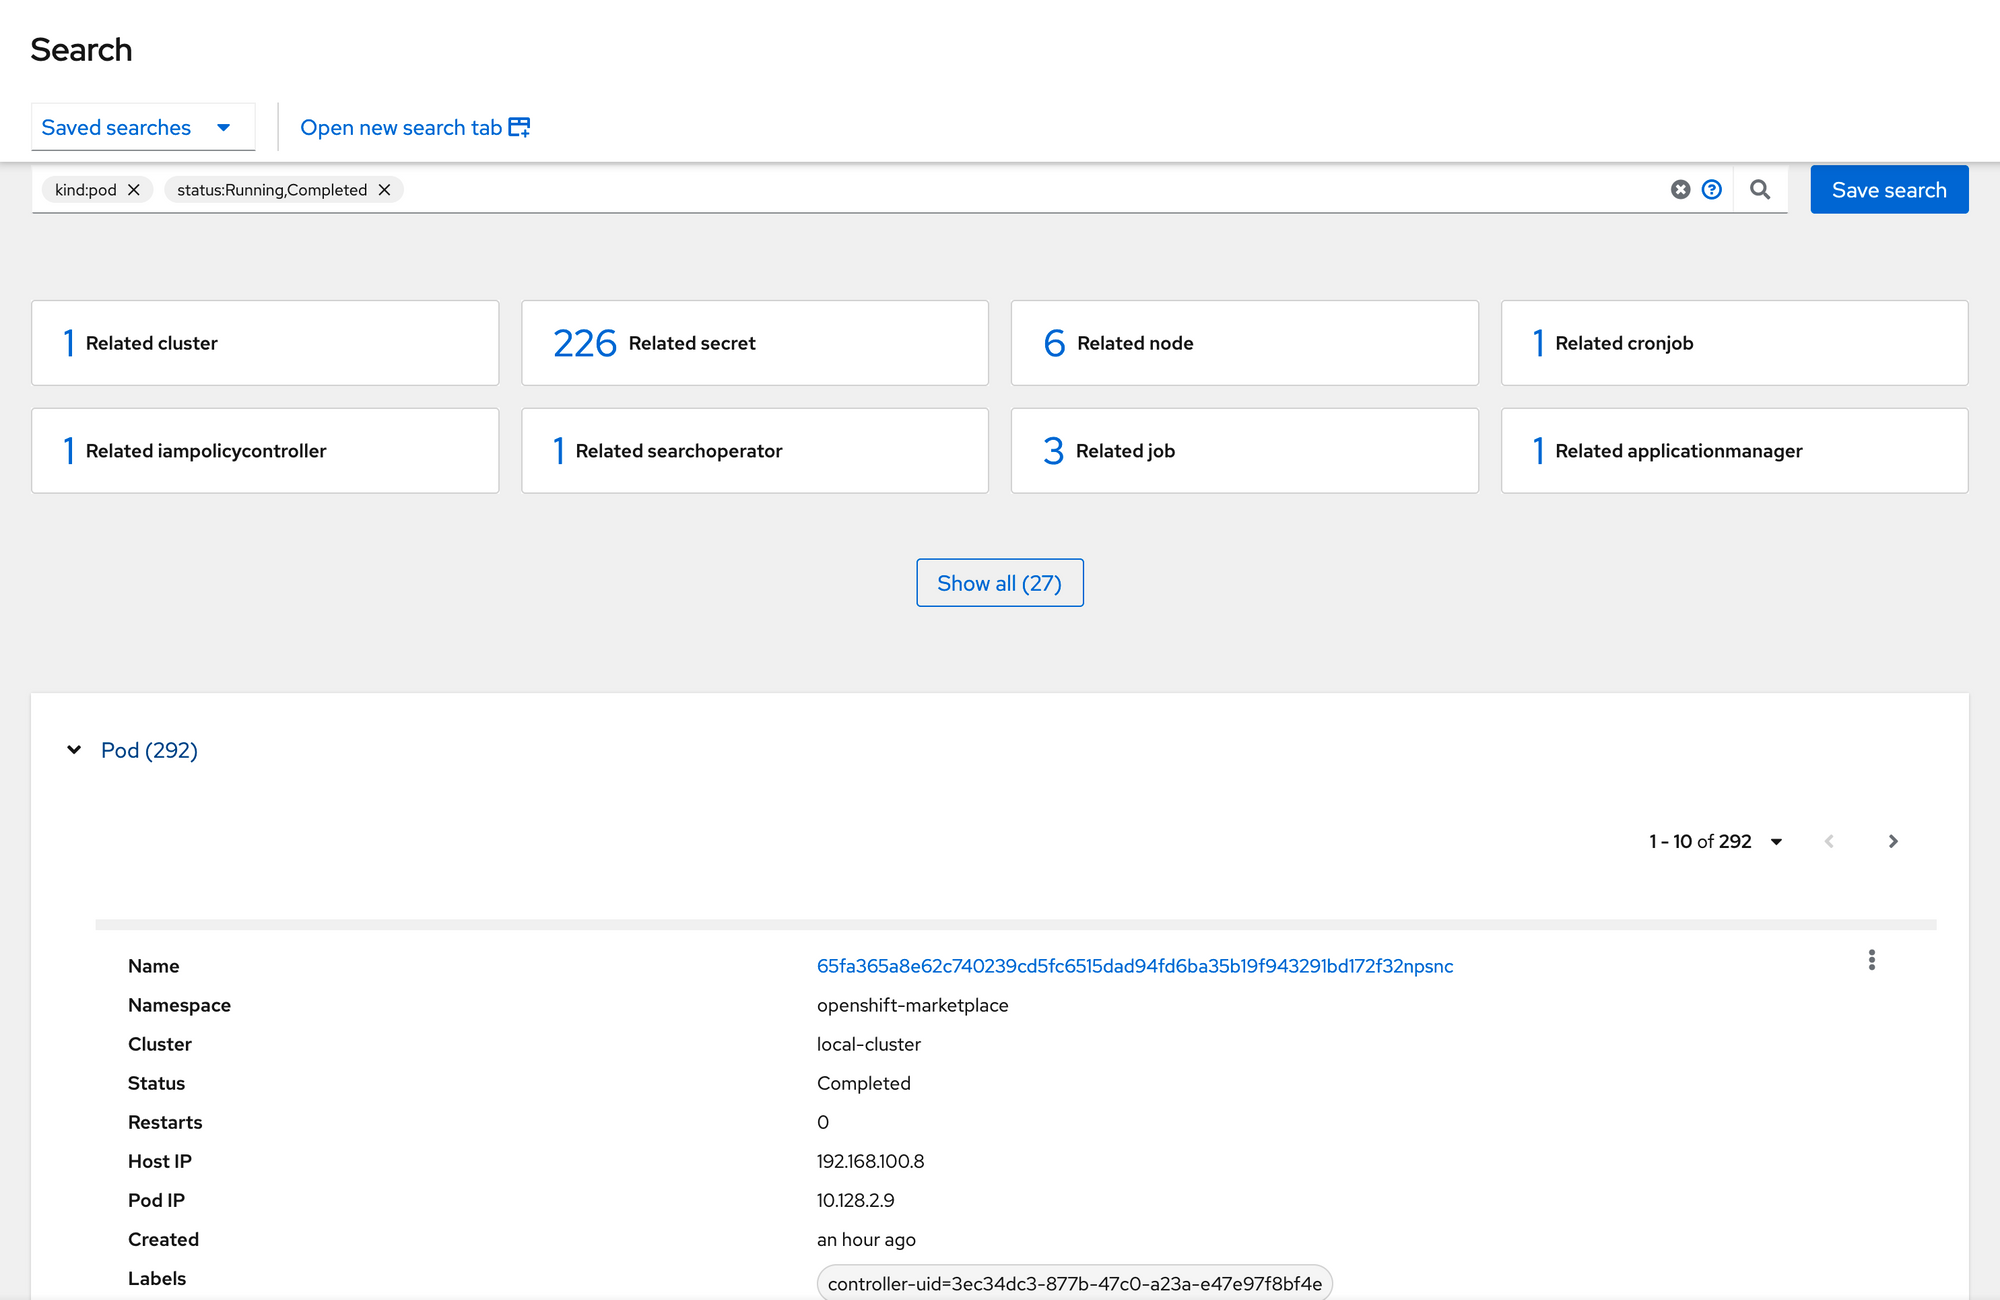This screenshot has height=1300, width=2000.
Task: Open the search help question icon
Action: pos(1712,190)
